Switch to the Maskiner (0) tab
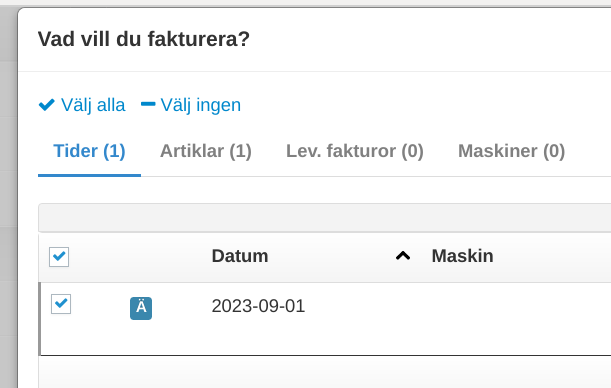Image resolution: width=611 pixels, height=388 pixels. pos(511,151)
